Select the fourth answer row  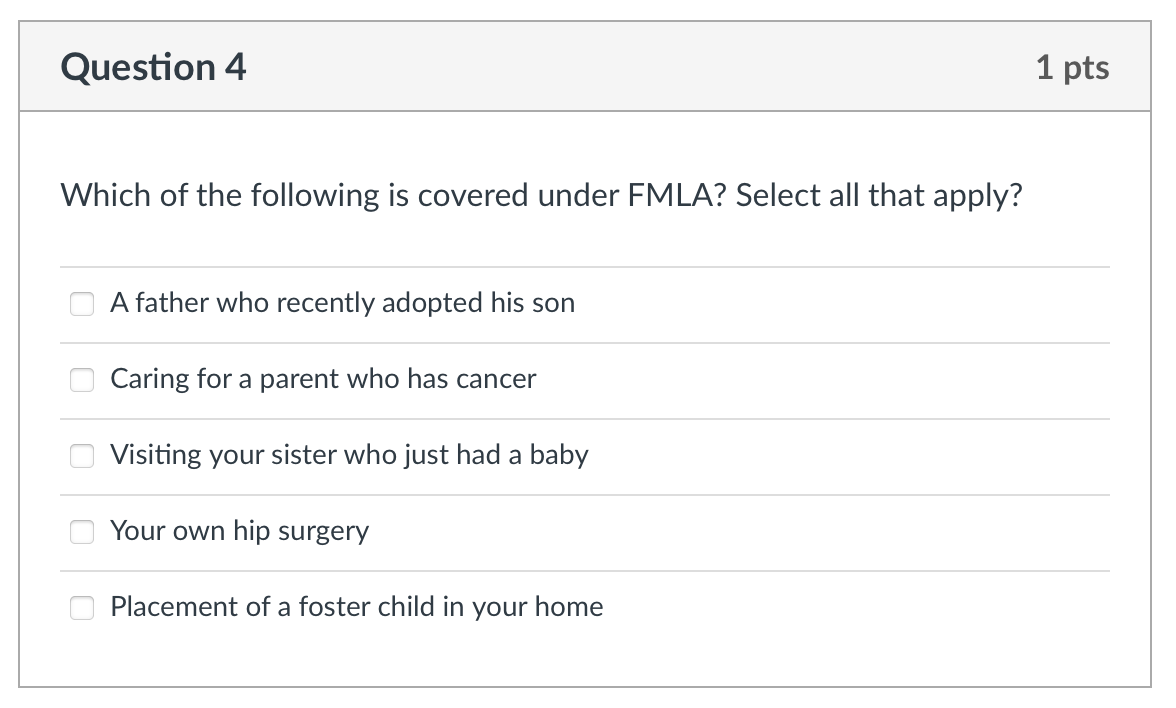[588, 531]
